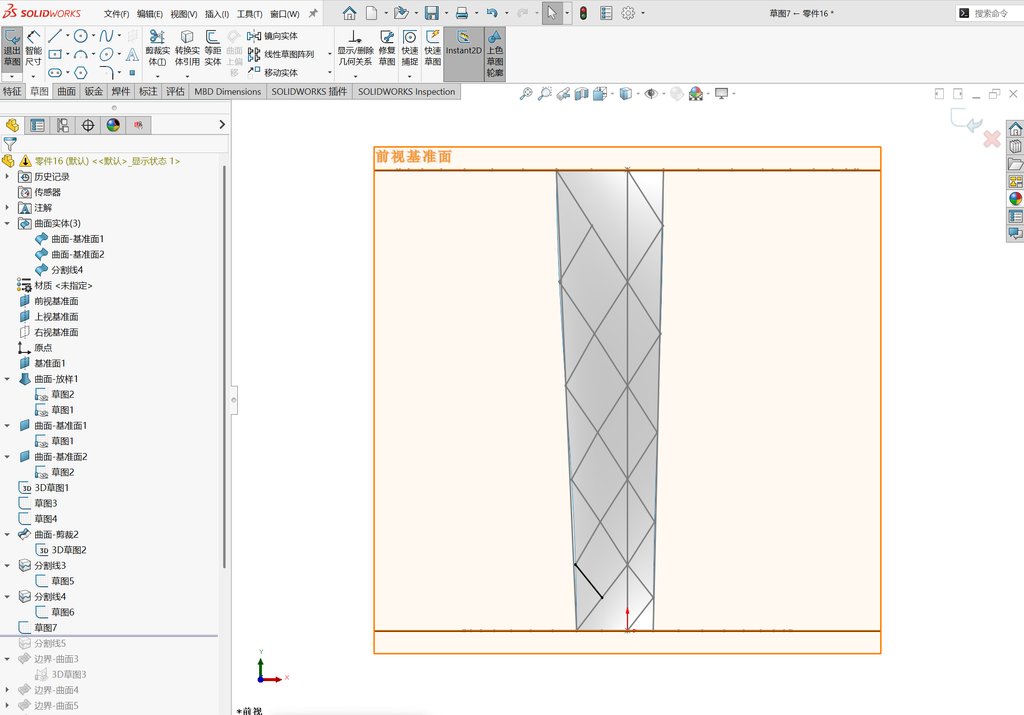Open the Linear Sketch Pattern dropdown arrow
This screenshot has height=715, width=1024.
(x=329, y=54)
